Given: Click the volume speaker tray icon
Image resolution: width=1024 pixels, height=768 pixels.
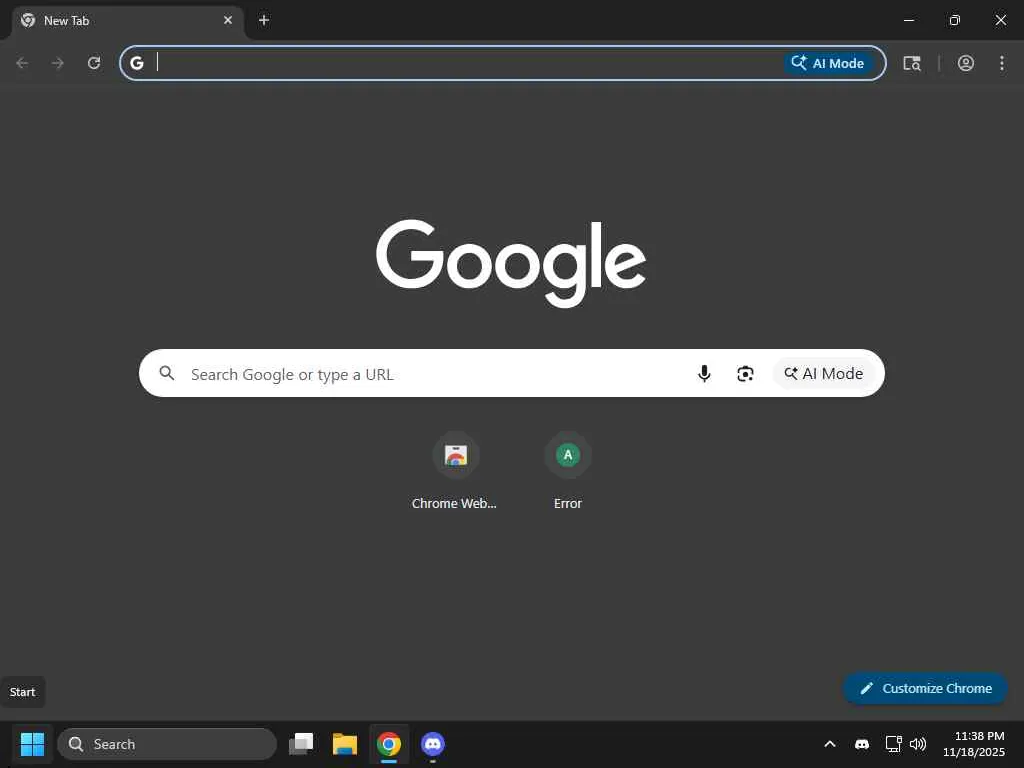Looking at the screenshot, I should 918,744.
